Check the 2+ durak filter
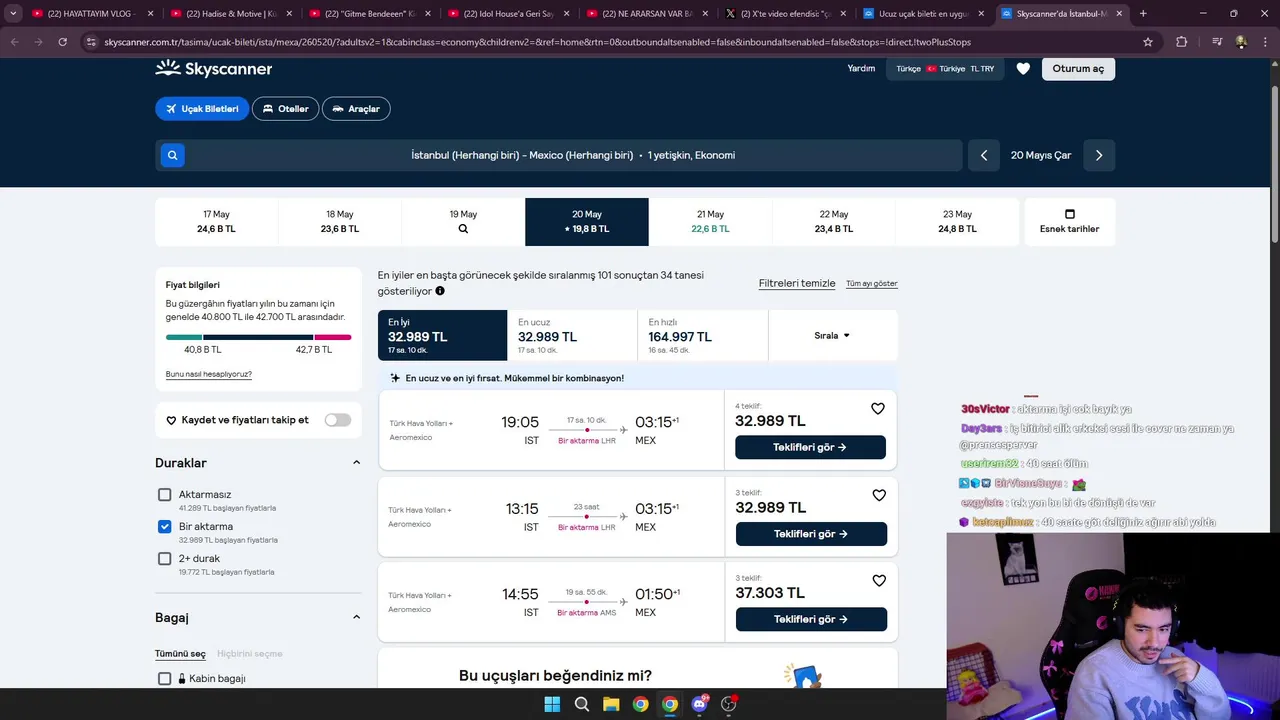 (x=165, y=558)
